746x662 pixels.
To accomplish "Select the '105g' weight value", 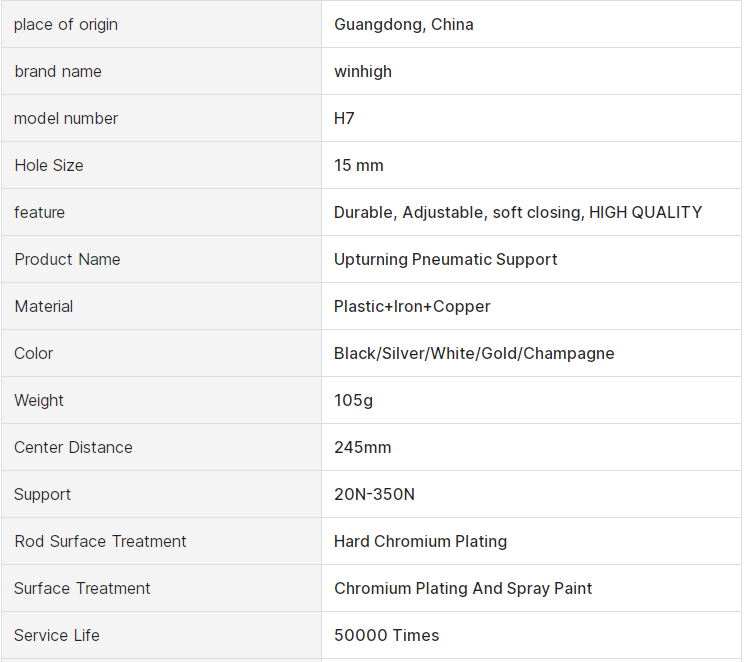I will tap(354, 400).
